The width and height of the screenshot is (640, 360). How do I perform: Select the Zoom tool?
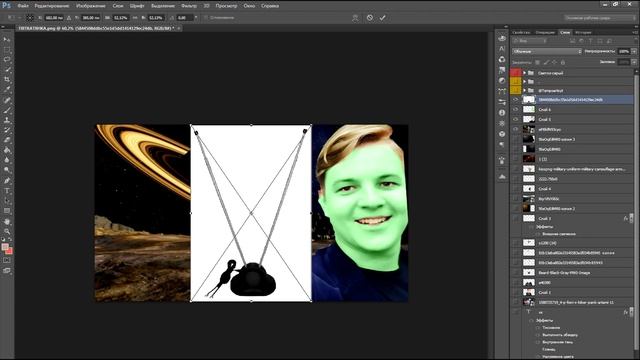[7, 231]
